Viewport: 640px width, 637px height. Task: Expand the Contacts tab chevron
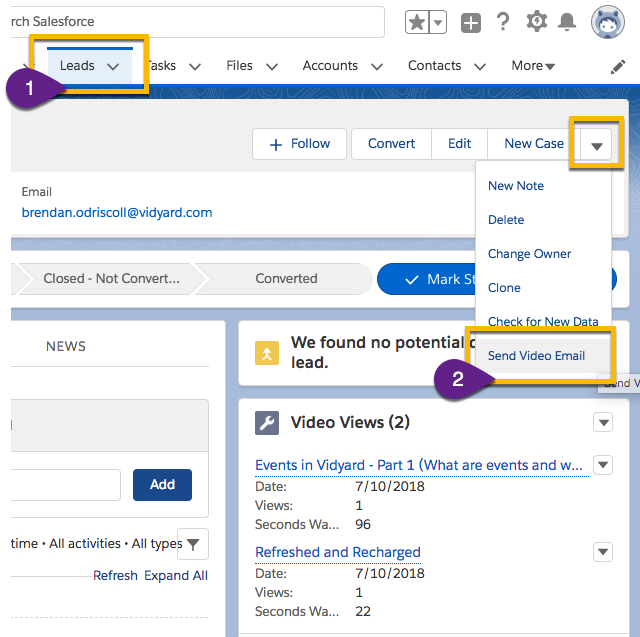[x=480, y=67]
